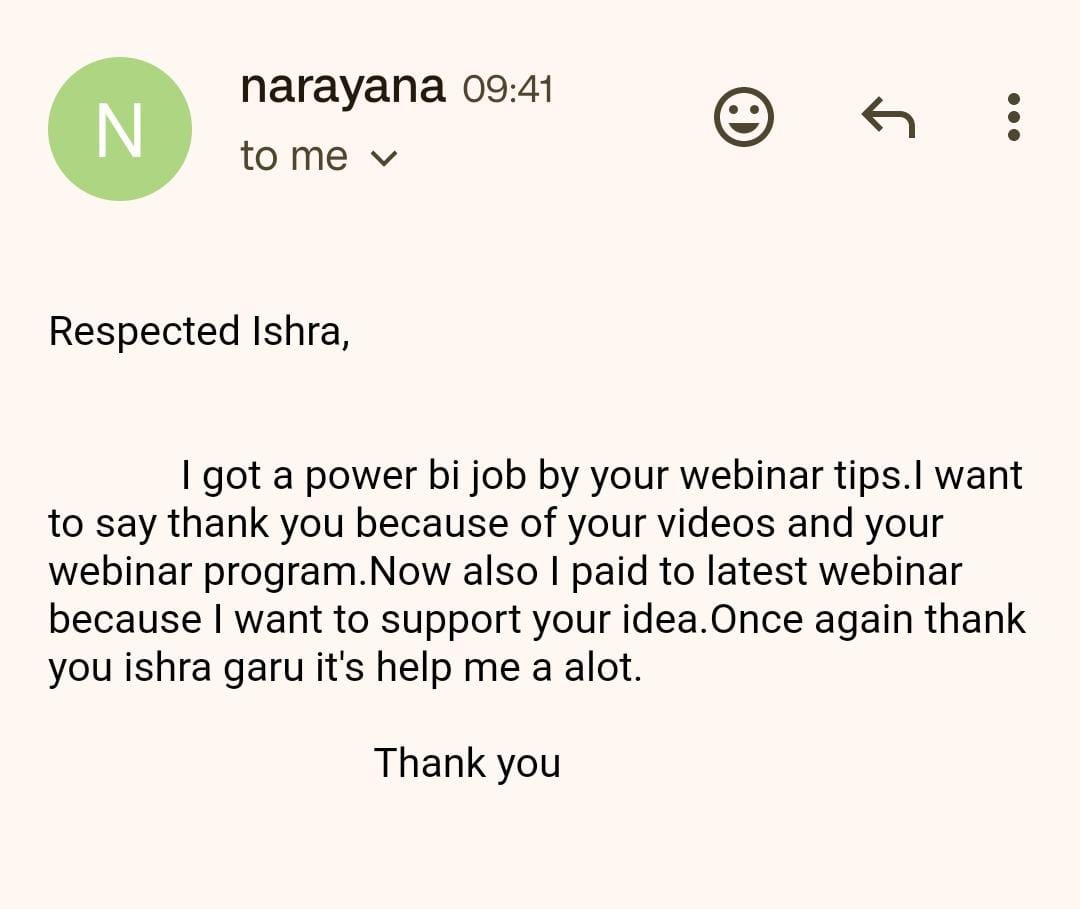Click the words "ishra garu" in last line
Image resolution: width=1080 pixels, height=909 pixels.
coord(212,668)
